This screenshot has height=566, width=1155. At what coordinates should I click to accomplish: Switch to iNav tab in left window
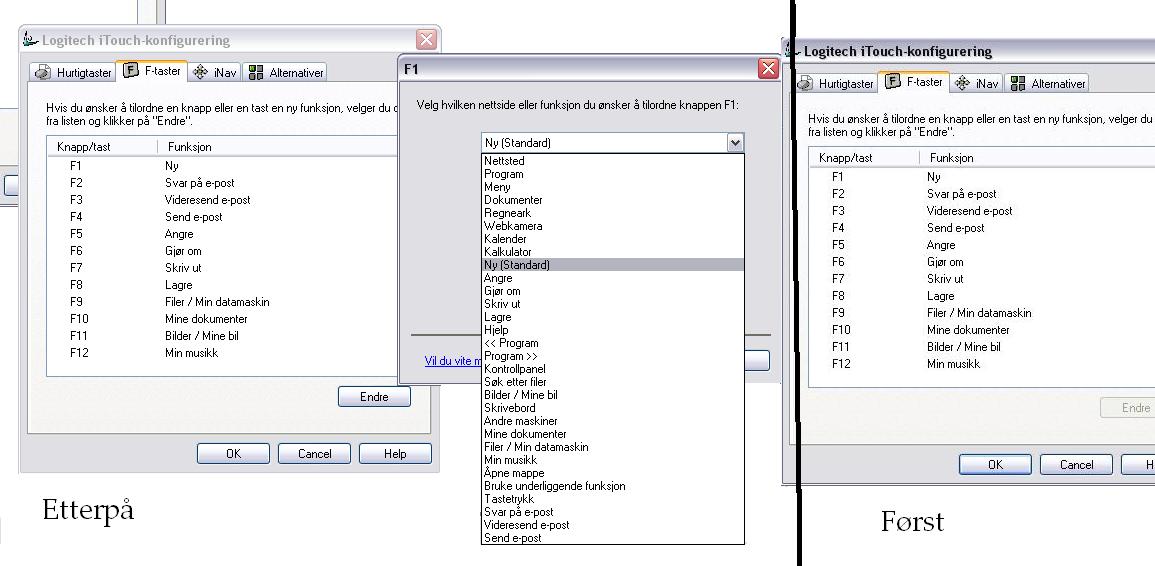(x=214, y=72)
